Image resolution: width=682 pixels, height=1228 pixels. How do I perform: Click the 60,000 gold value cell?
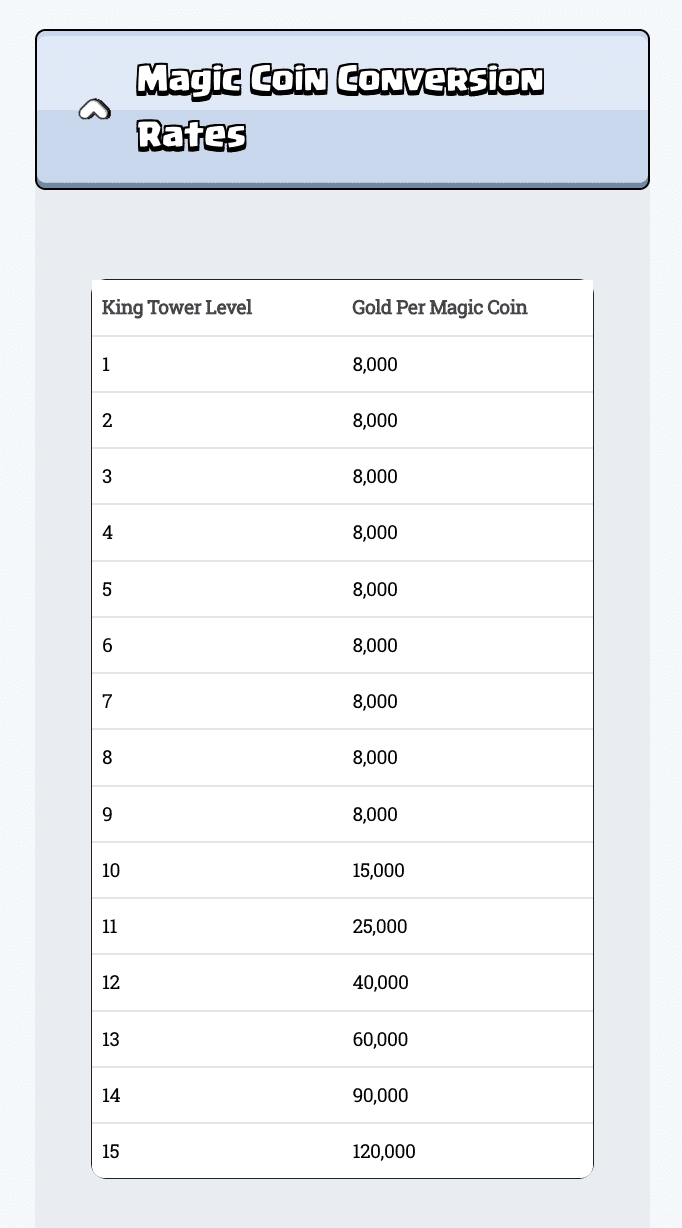coord(380,1039)
